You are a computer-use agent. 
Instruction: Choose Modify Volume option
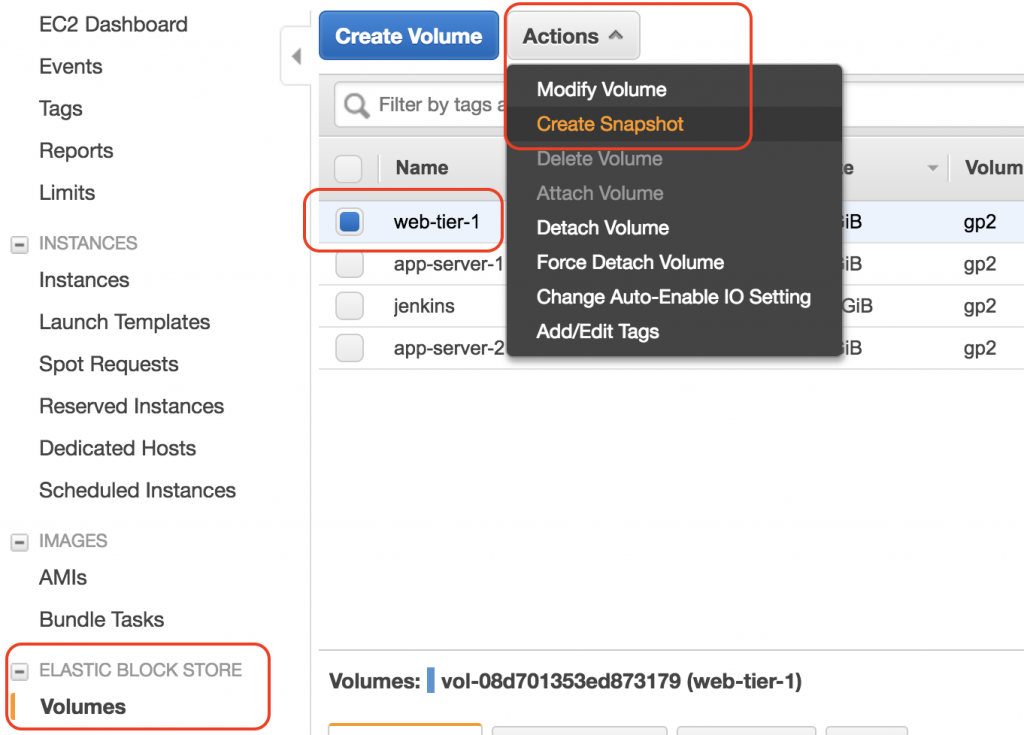click(601, 89)
